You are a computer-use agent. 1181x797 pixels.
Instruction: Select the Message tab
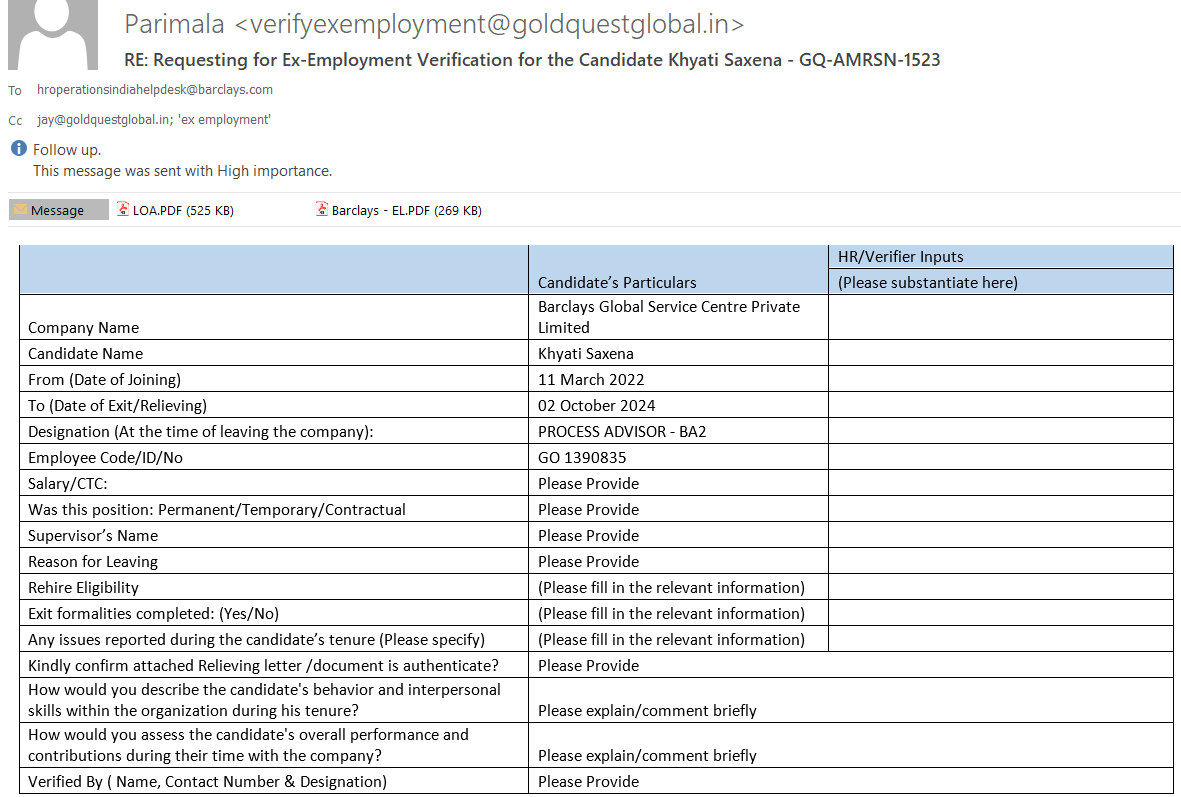point(59,210)
